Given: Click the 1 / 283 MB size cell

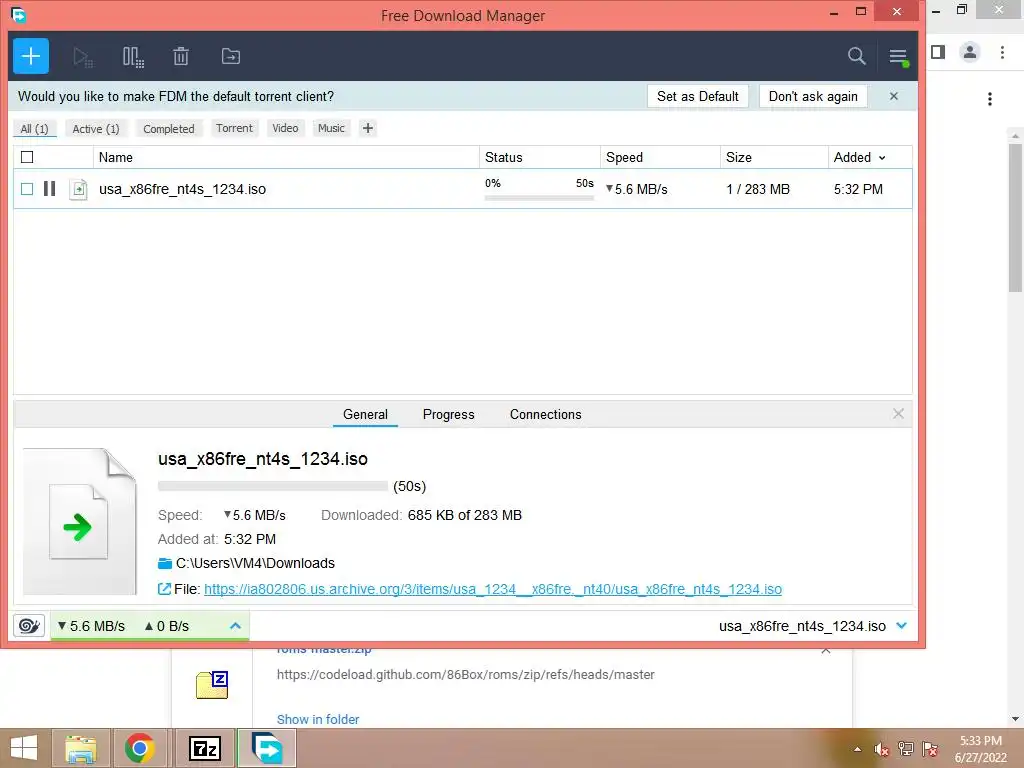Looking at the screenshot, I should click(758, 189).
